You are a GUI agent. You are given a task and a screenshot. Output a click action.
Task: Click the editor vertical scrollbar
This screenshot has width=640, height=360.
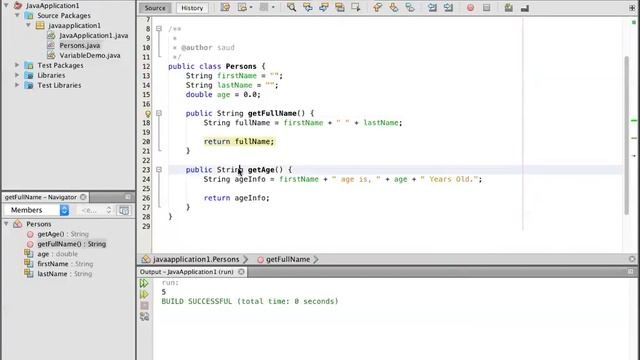(x=627, y=135)
